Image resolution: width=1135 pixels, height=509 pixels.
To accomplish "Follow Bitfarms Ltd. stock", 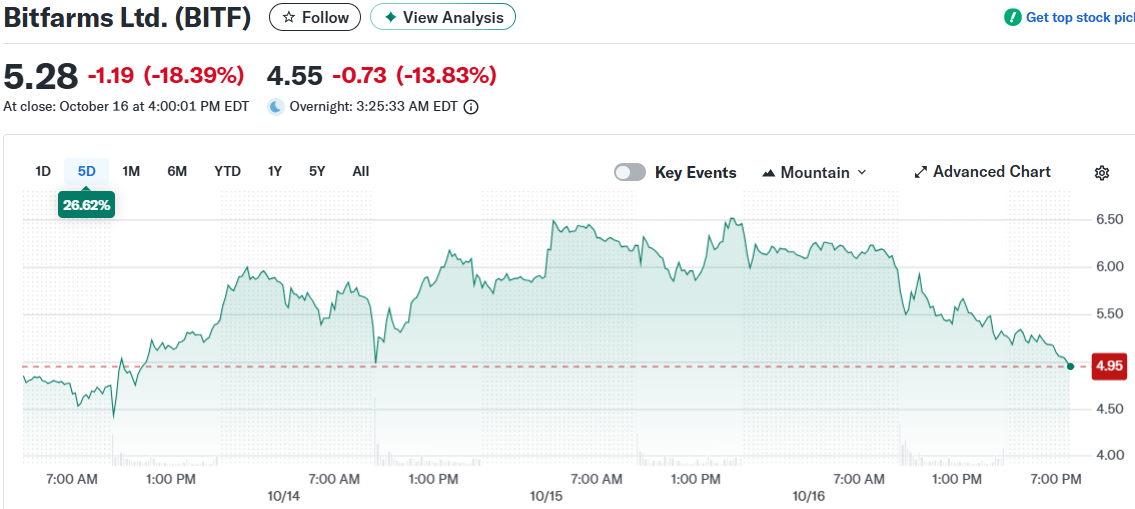I will [x=315, y=17].
